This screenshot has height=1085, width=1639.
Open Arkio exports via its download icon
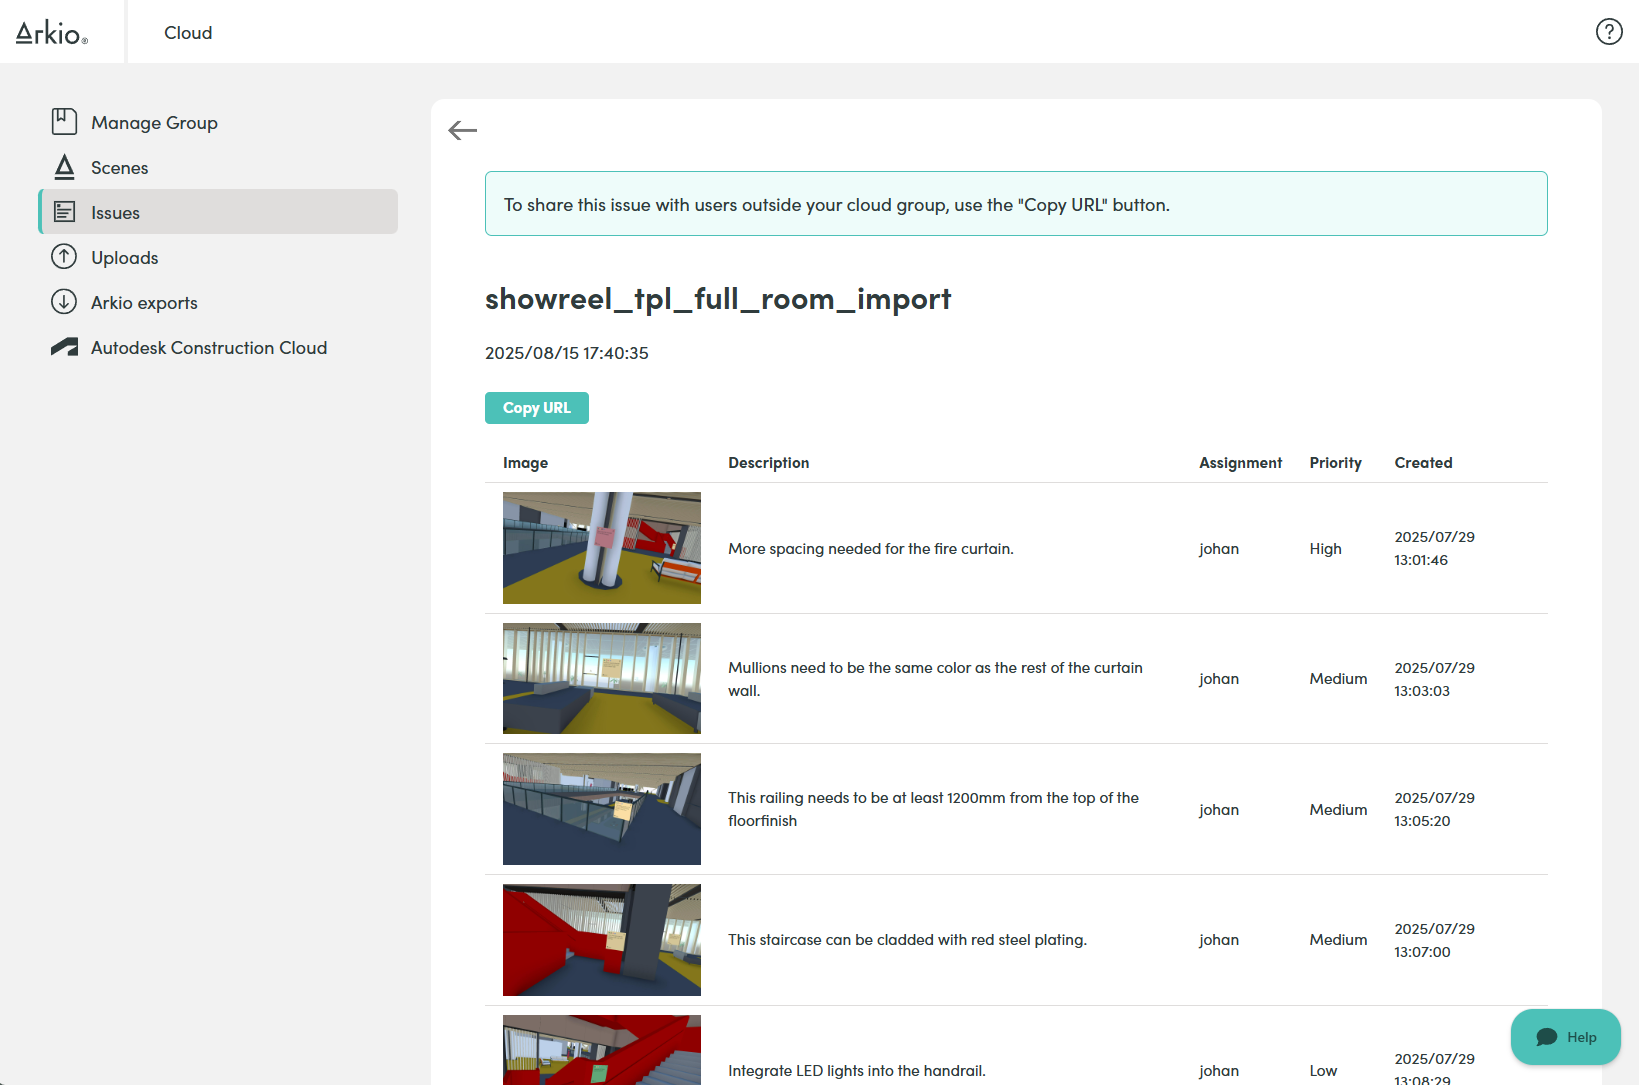coord(64,301)
